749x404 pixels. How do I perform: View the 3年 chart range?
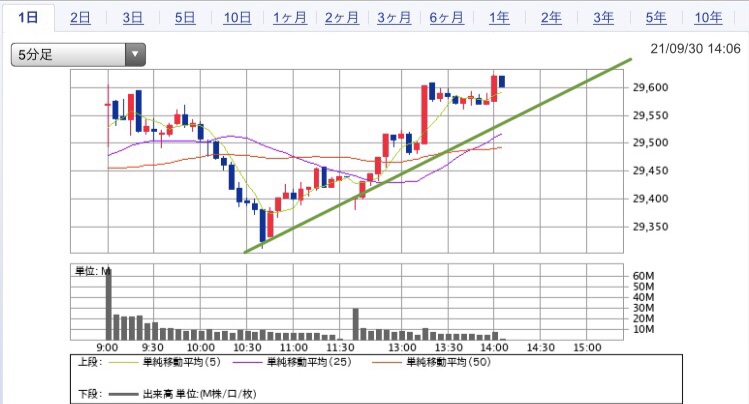point(603,18)
